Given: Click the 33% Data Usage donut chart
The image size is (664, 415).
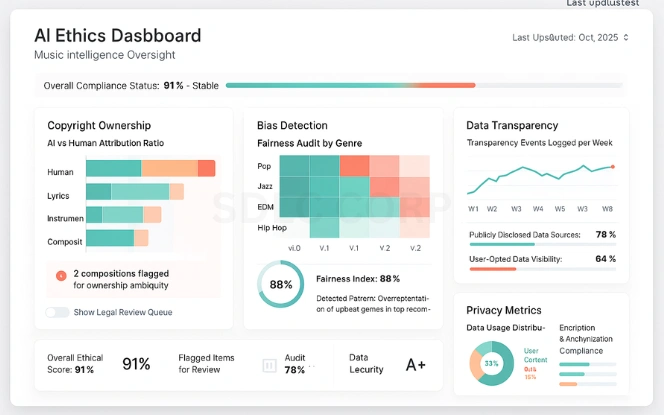Looking at the screenshot, I should [490, 363].
